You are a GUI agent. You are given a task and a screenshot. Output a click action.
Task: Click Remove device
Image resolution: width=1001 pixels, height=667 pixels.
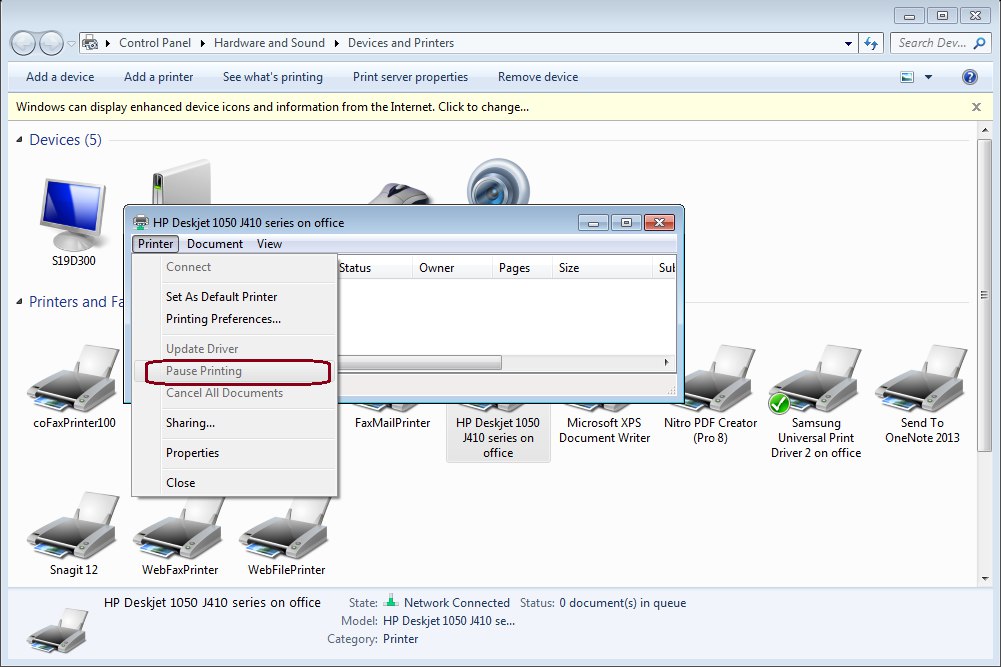[x=538, y=77]
